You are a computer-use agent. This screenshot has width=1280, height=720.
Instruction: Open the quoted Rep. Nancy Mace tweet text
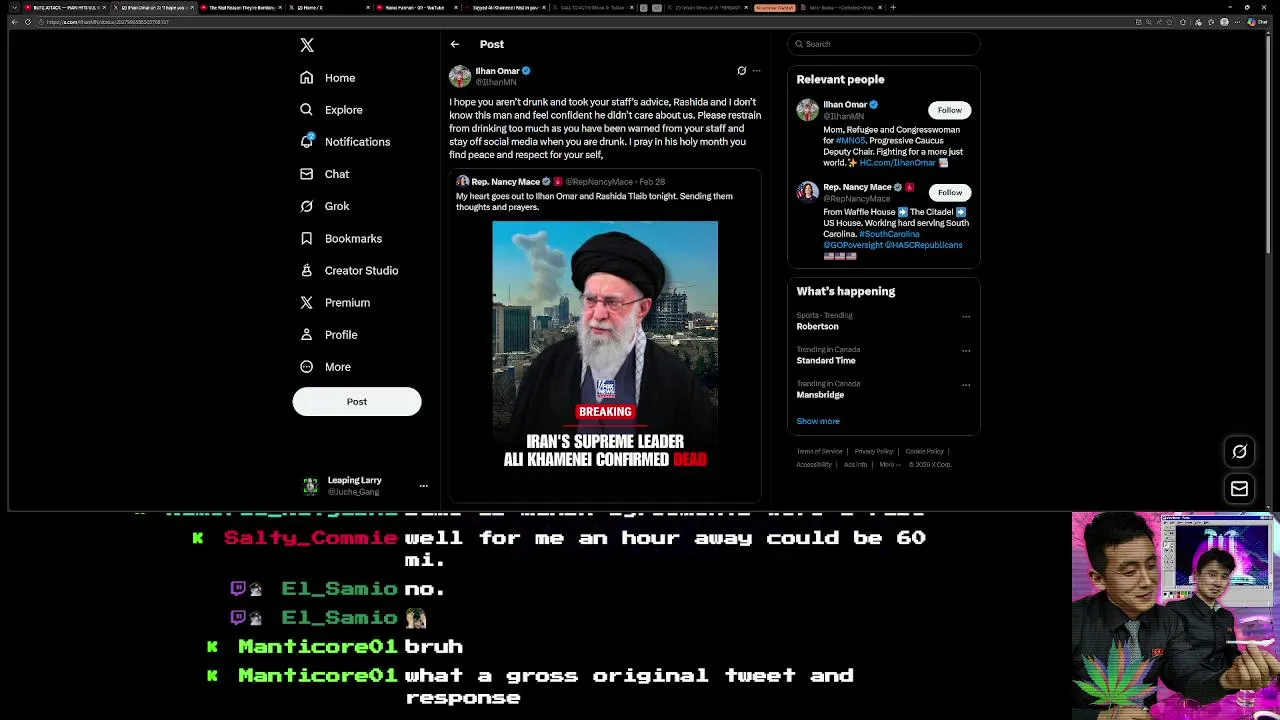coord(594,201)
